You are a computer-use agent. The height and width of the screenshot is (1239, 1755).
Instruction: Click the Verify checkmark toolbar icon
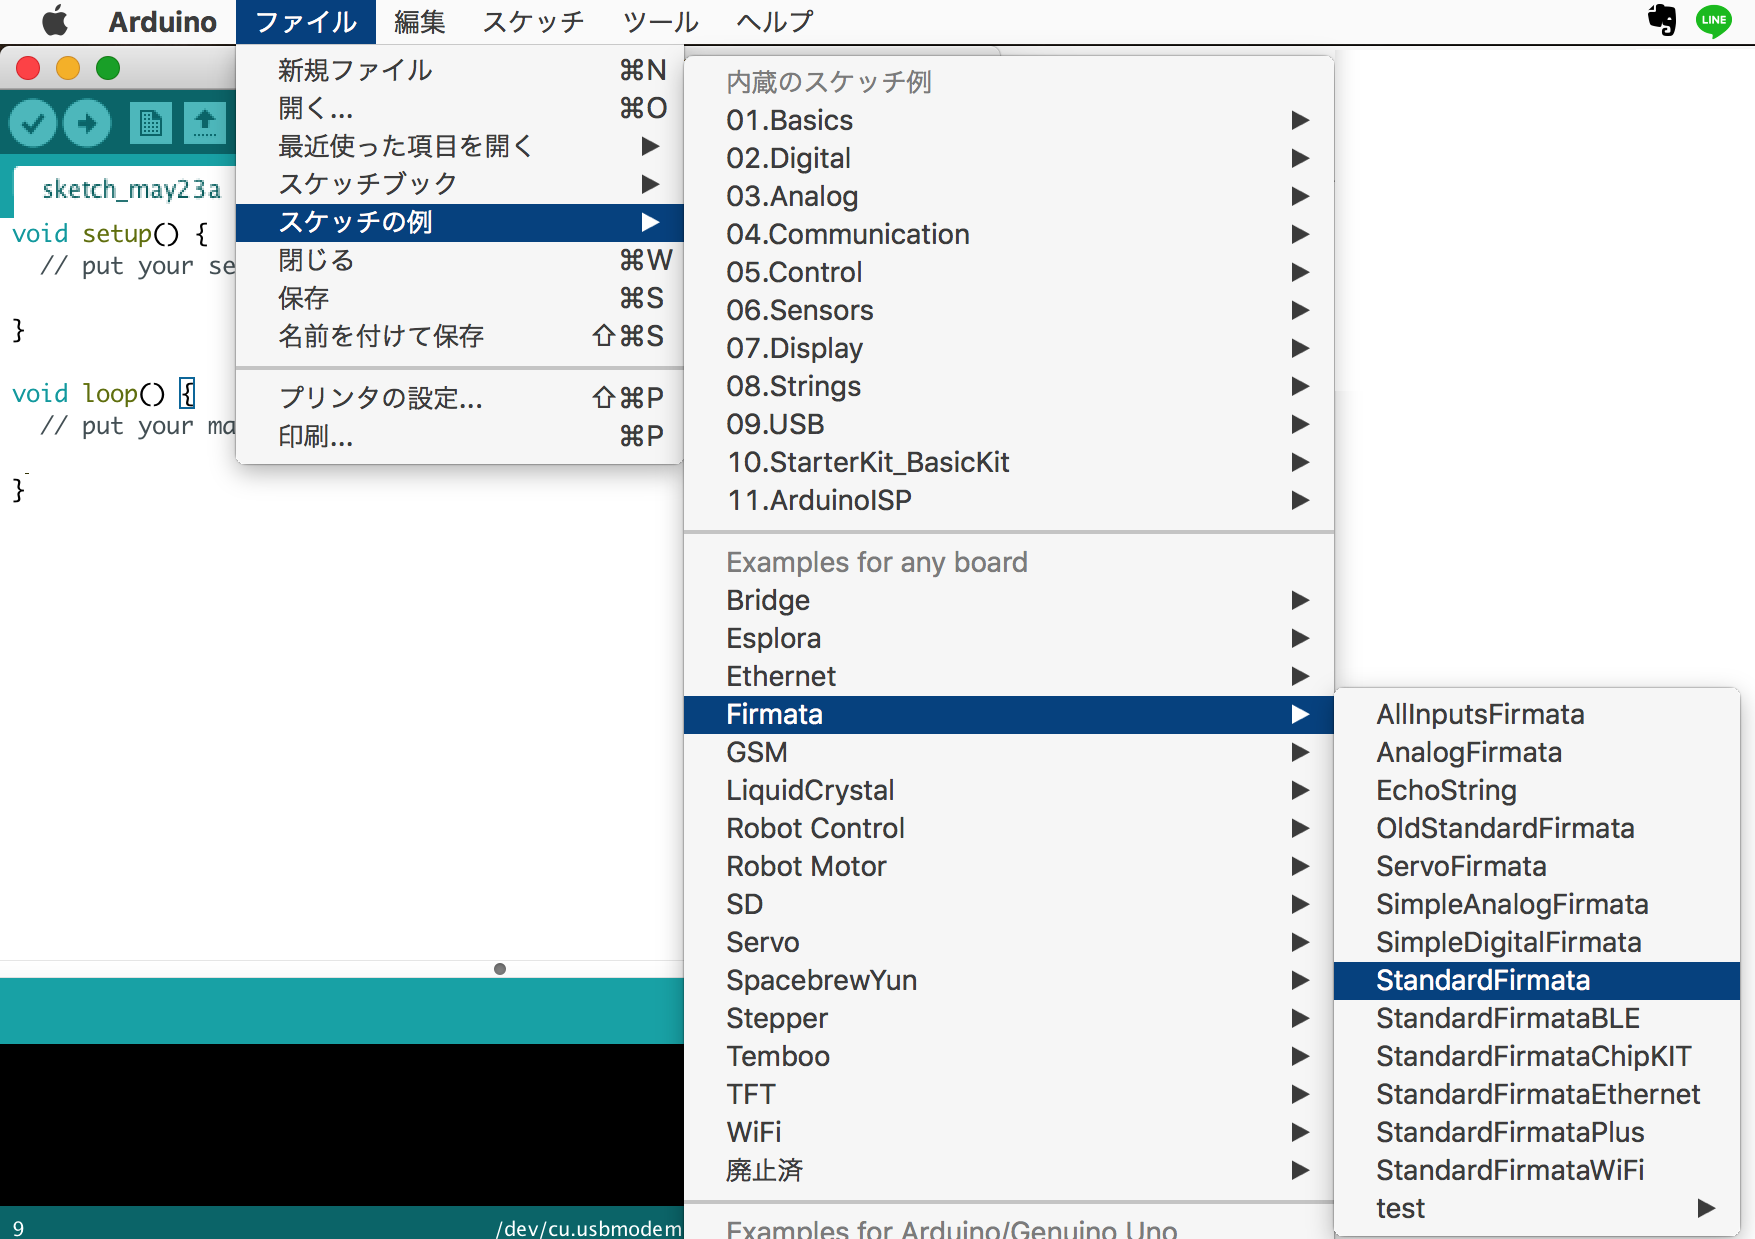pyautogui.click(x=33, y=123)
